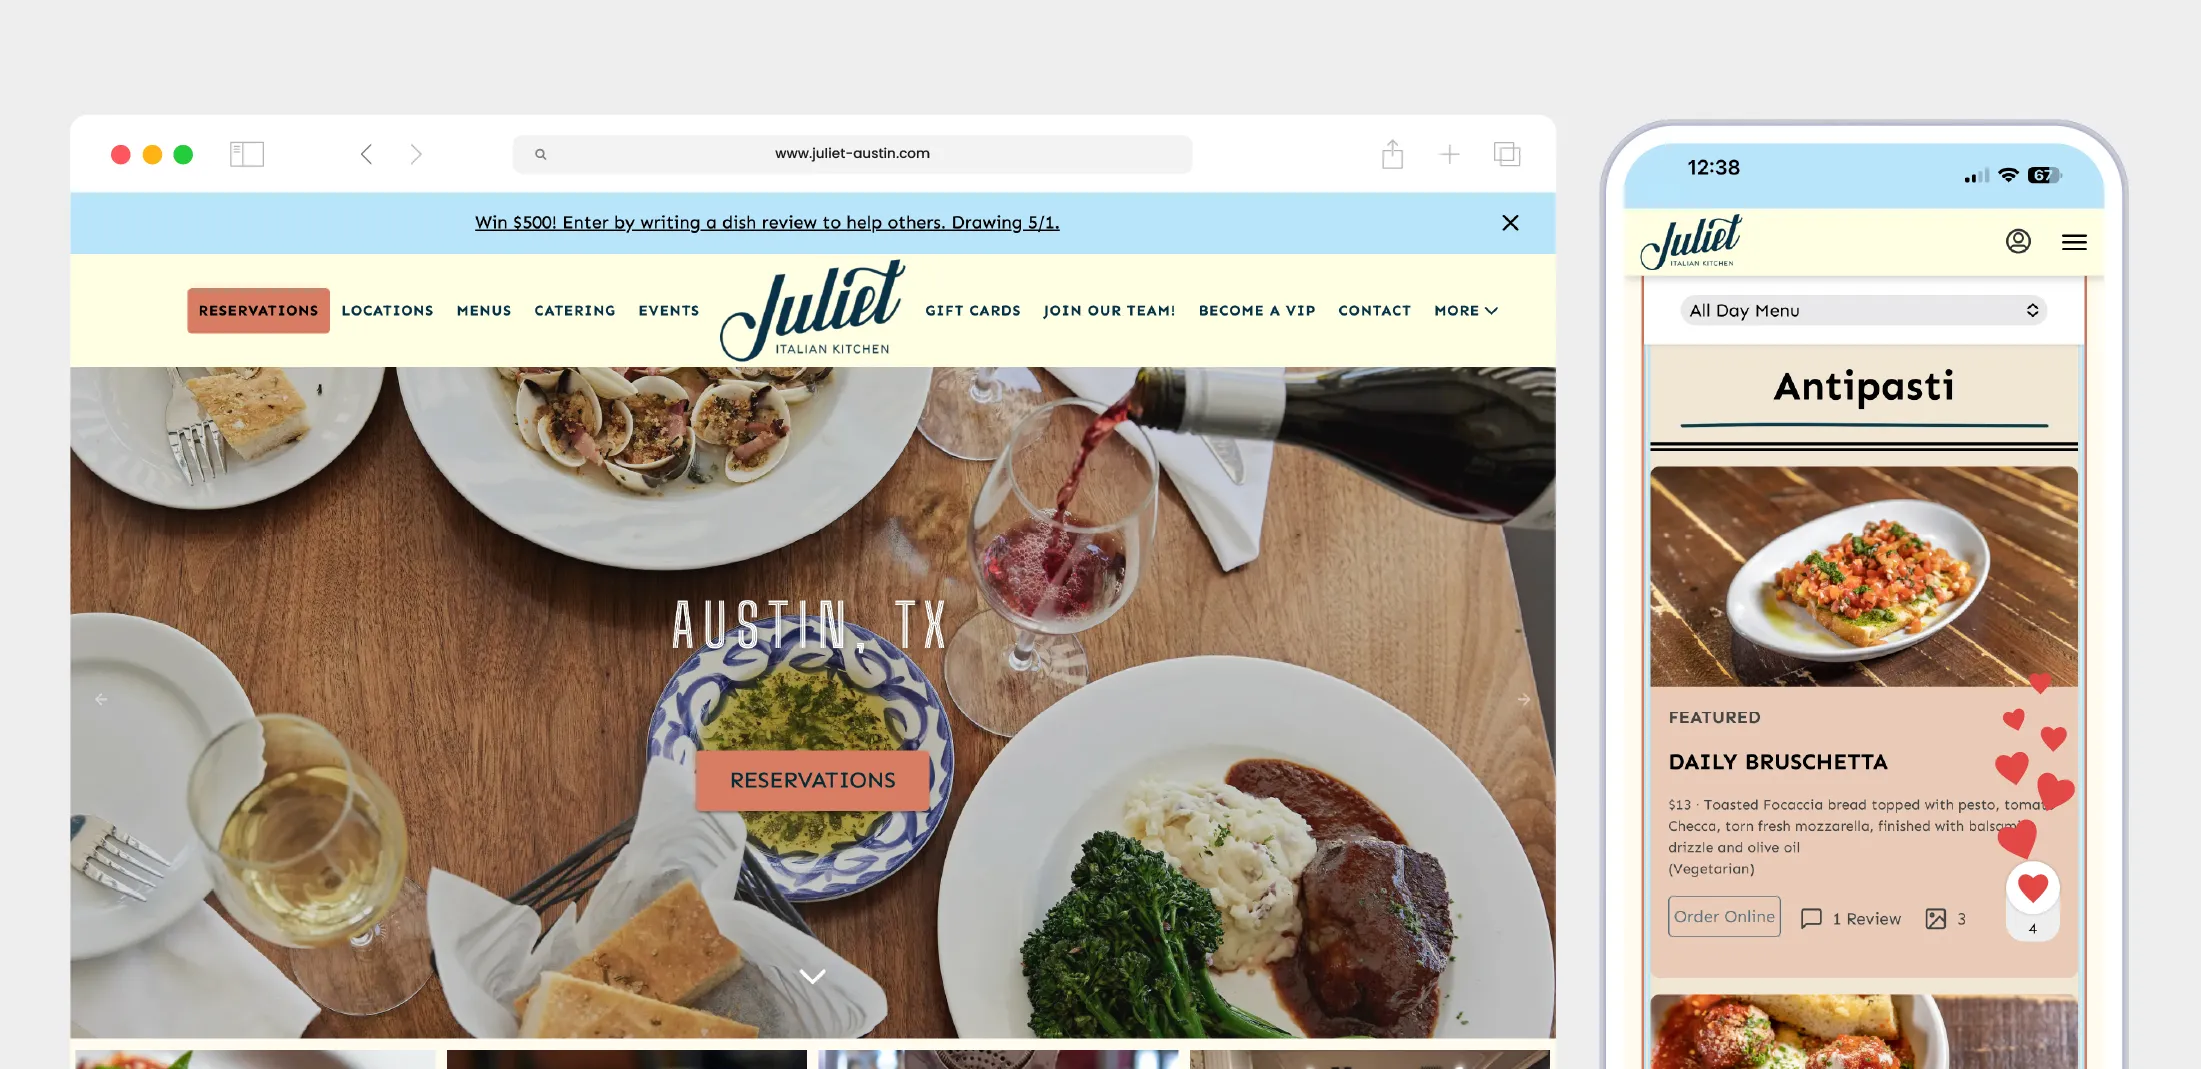
Task: Open the review comment icon on Bruschetta
Action: (x=1811, y=918)
